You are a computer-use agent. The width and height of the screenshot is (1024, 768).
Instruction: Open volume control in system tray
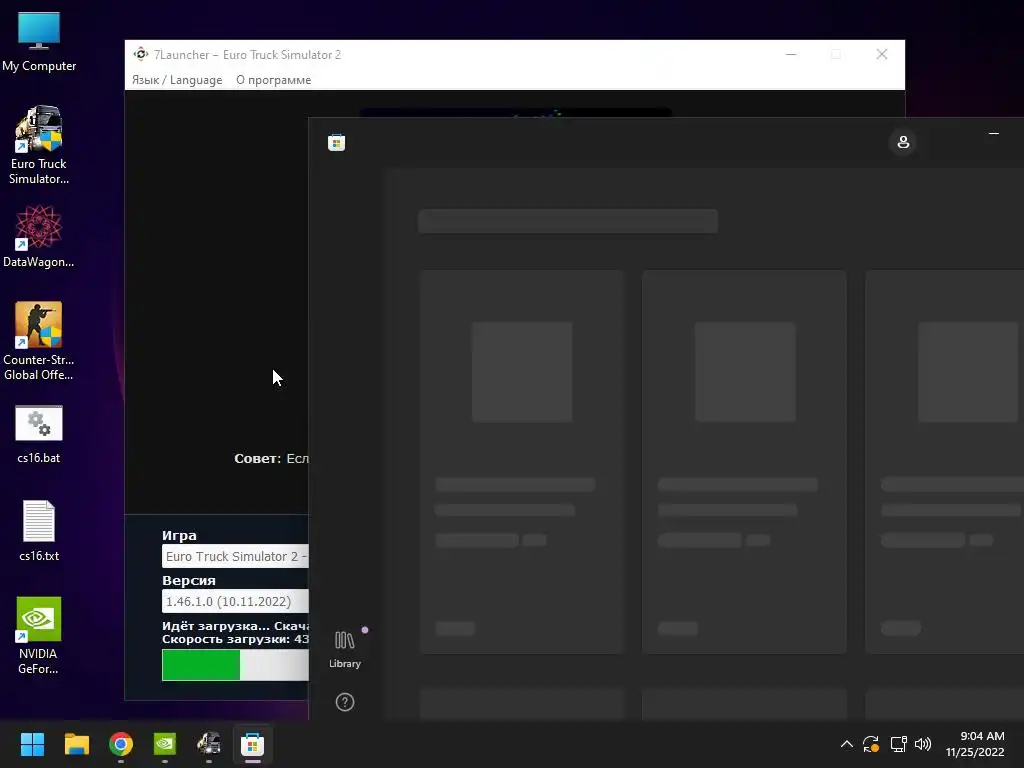pyautogui.click(x=923, y=744)
